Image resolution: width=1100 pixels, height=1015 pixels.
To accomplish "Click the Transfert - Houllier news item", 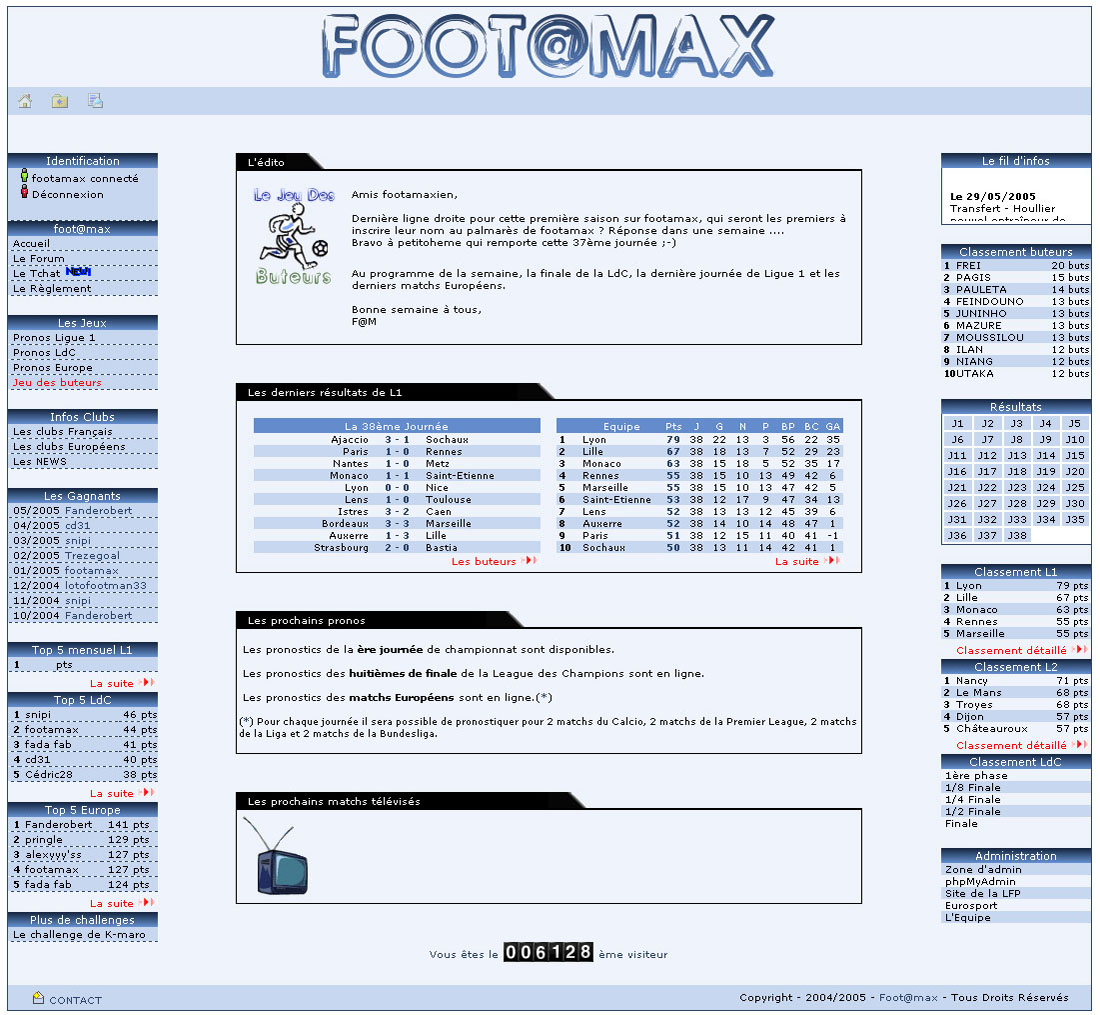I will (1002, 209).
